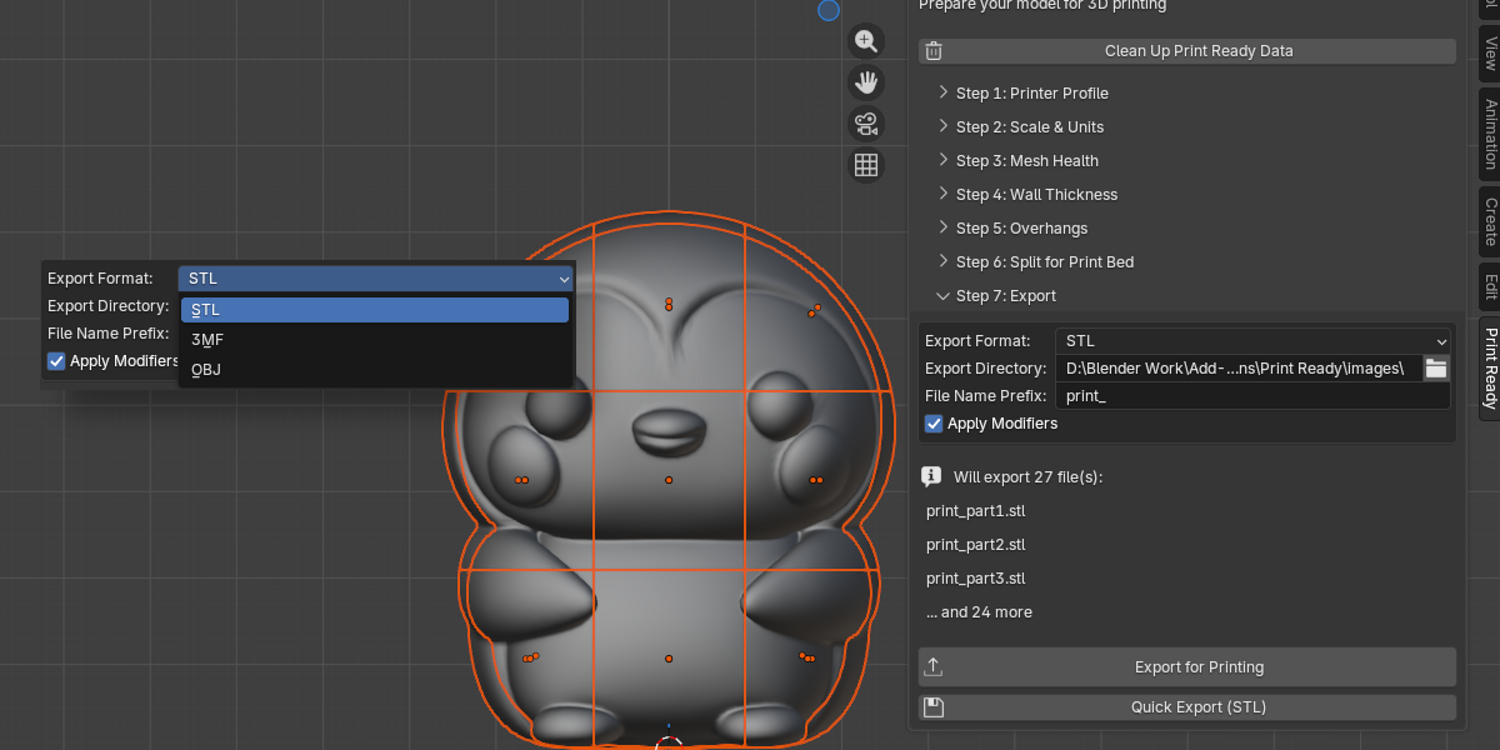Click the magnifier zoom icon in the viewport

[866, 41]
